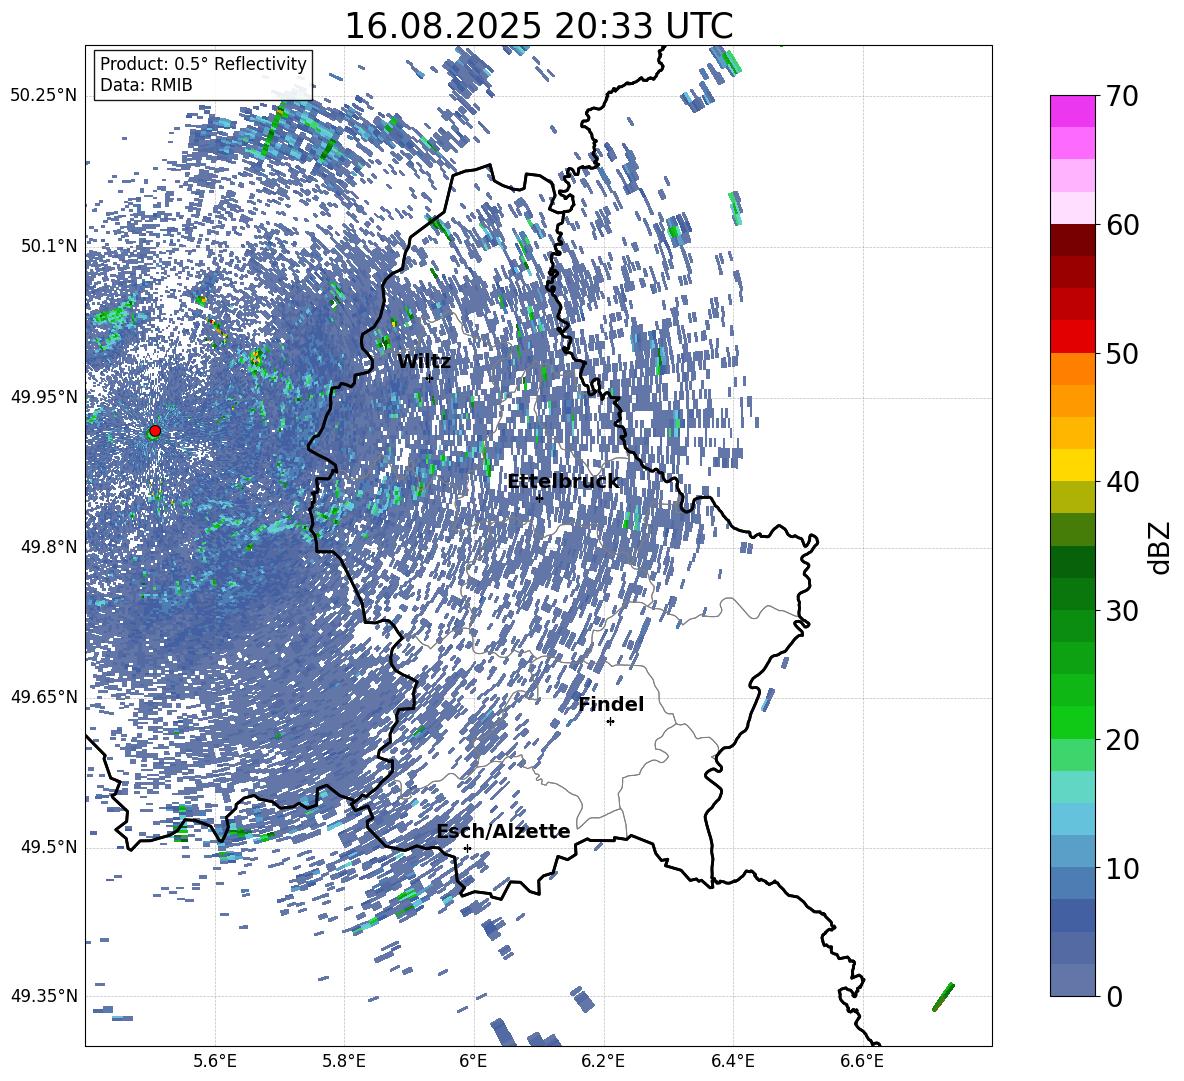
Task: Click the Findel location cross marker
Action: pyautogui.click(x=610, y=722)
